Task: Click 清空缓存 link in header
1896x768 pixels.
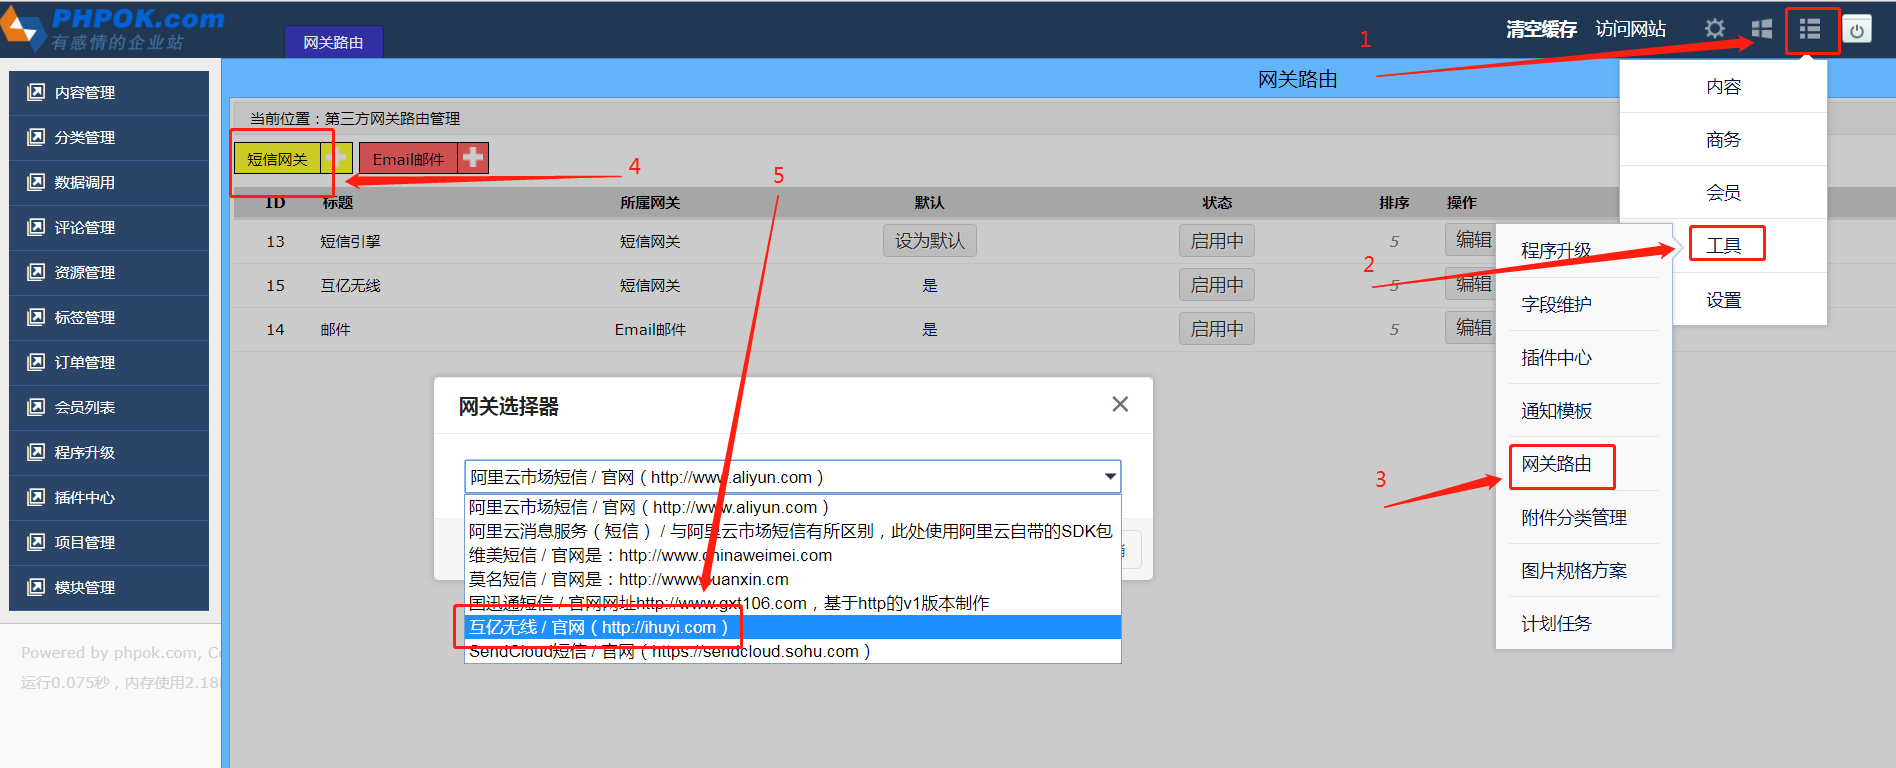Action: pos(1541,30)
